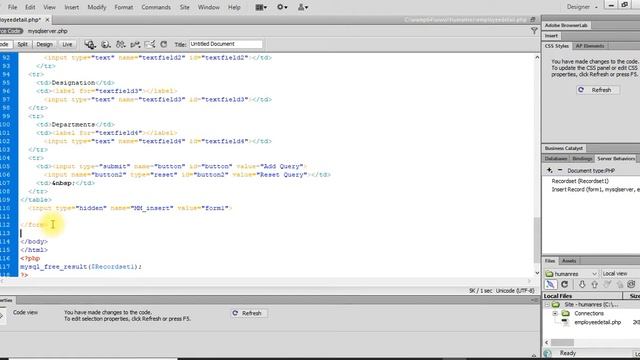Switch to the Assets tab
640x360 pixels.
coord(569,261)
